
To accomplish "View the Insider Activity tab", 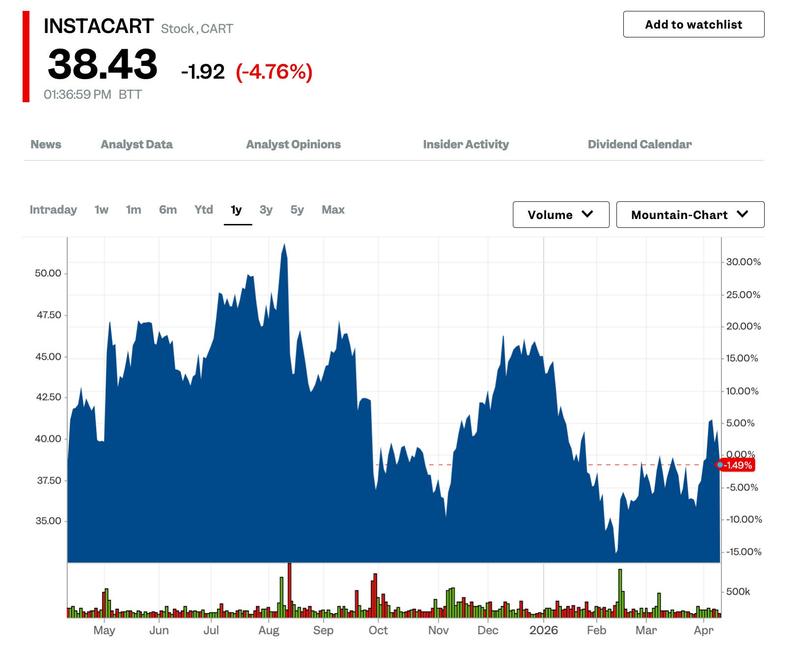I will 466,144.
